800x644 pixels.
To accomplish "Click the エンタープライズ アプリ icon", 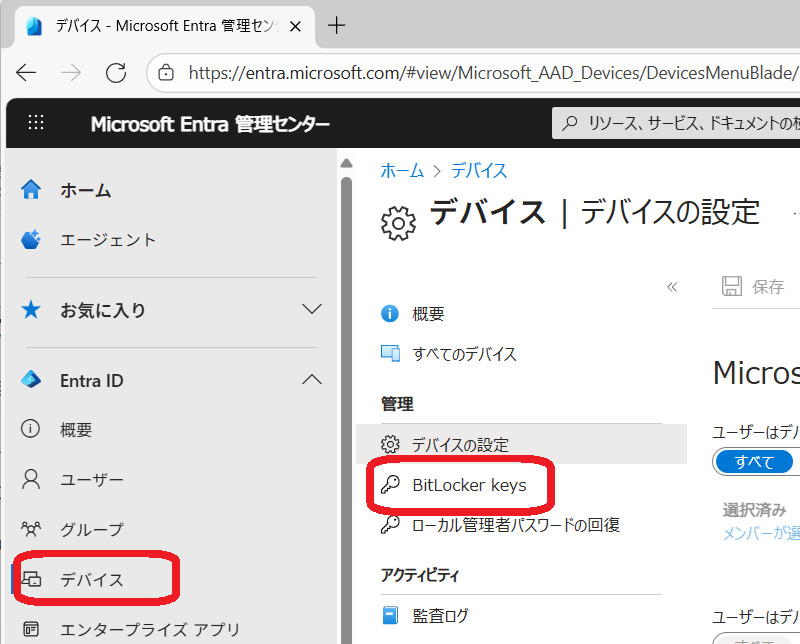I will [x=31, y=629].
